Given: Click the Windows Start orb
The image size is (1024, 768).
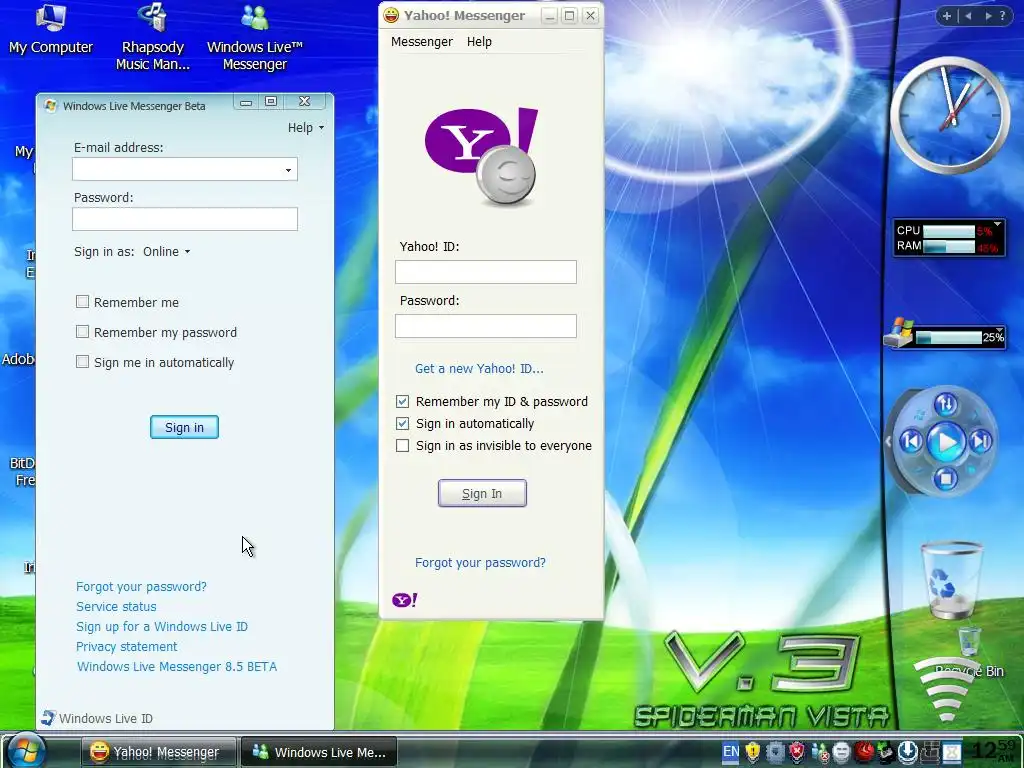Looking at the screenshot, I should point(25,751).
